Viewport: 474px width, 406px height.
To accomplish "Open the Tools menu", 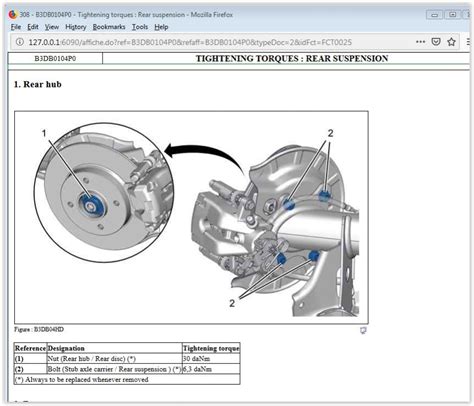I will coord(140,27).
